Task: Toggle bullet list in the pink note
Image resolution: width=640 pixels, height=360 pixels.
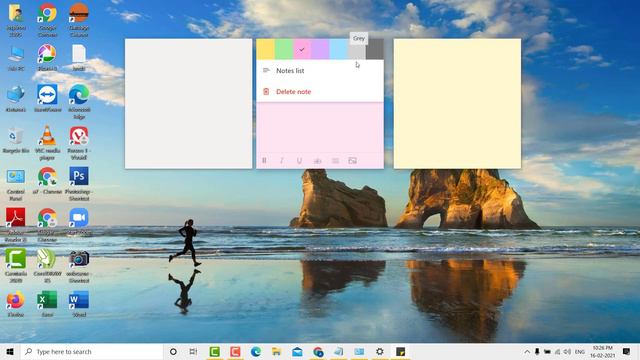Action: [x=335, y=161]
